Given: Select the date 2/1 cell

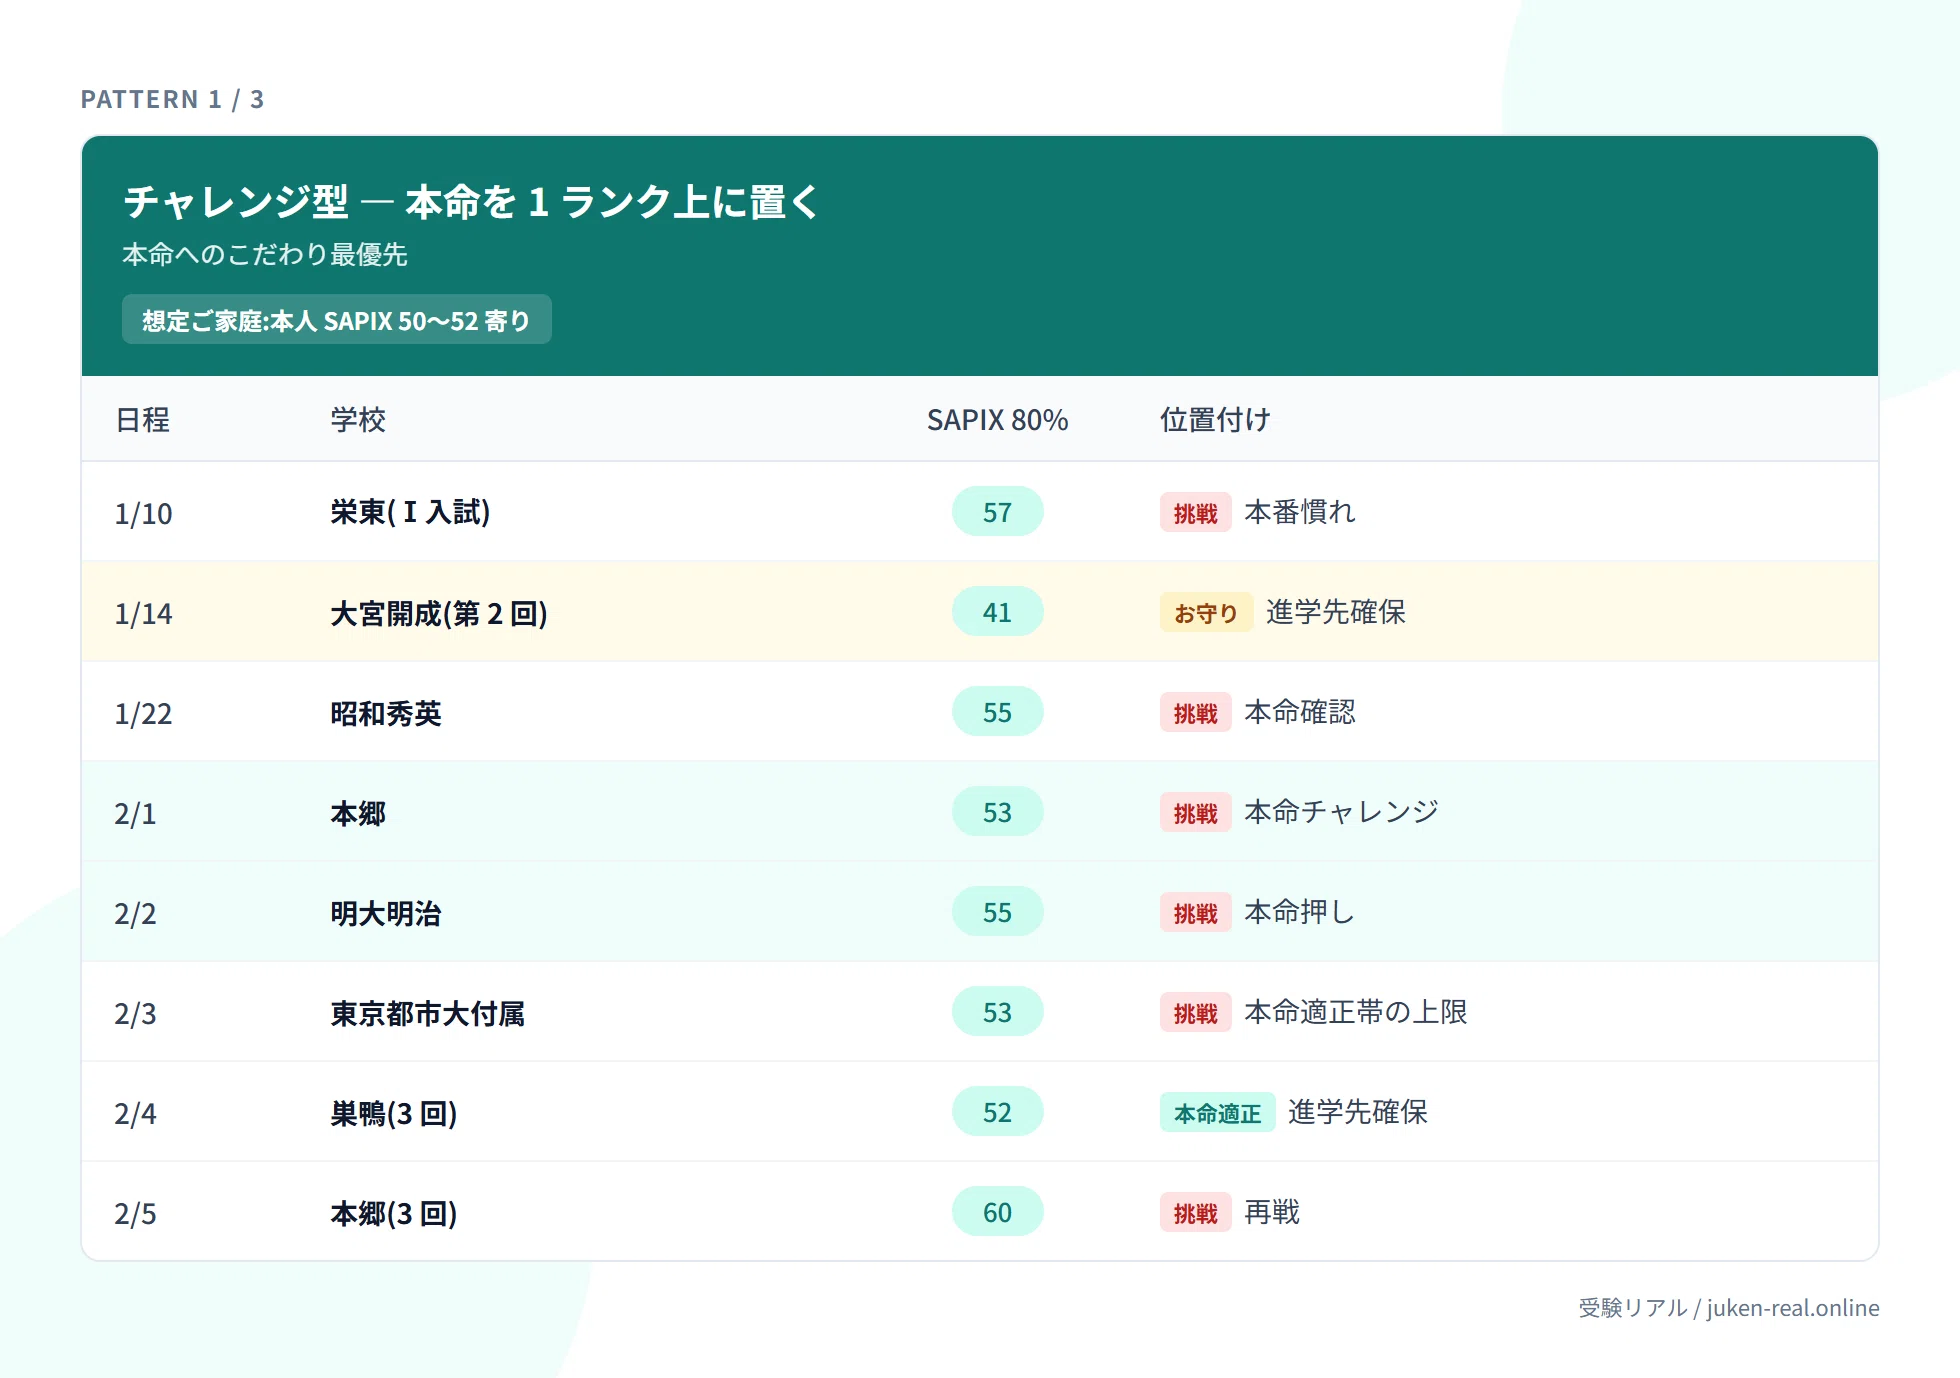Looking at the screenshot, I should (x=135, y=813).
